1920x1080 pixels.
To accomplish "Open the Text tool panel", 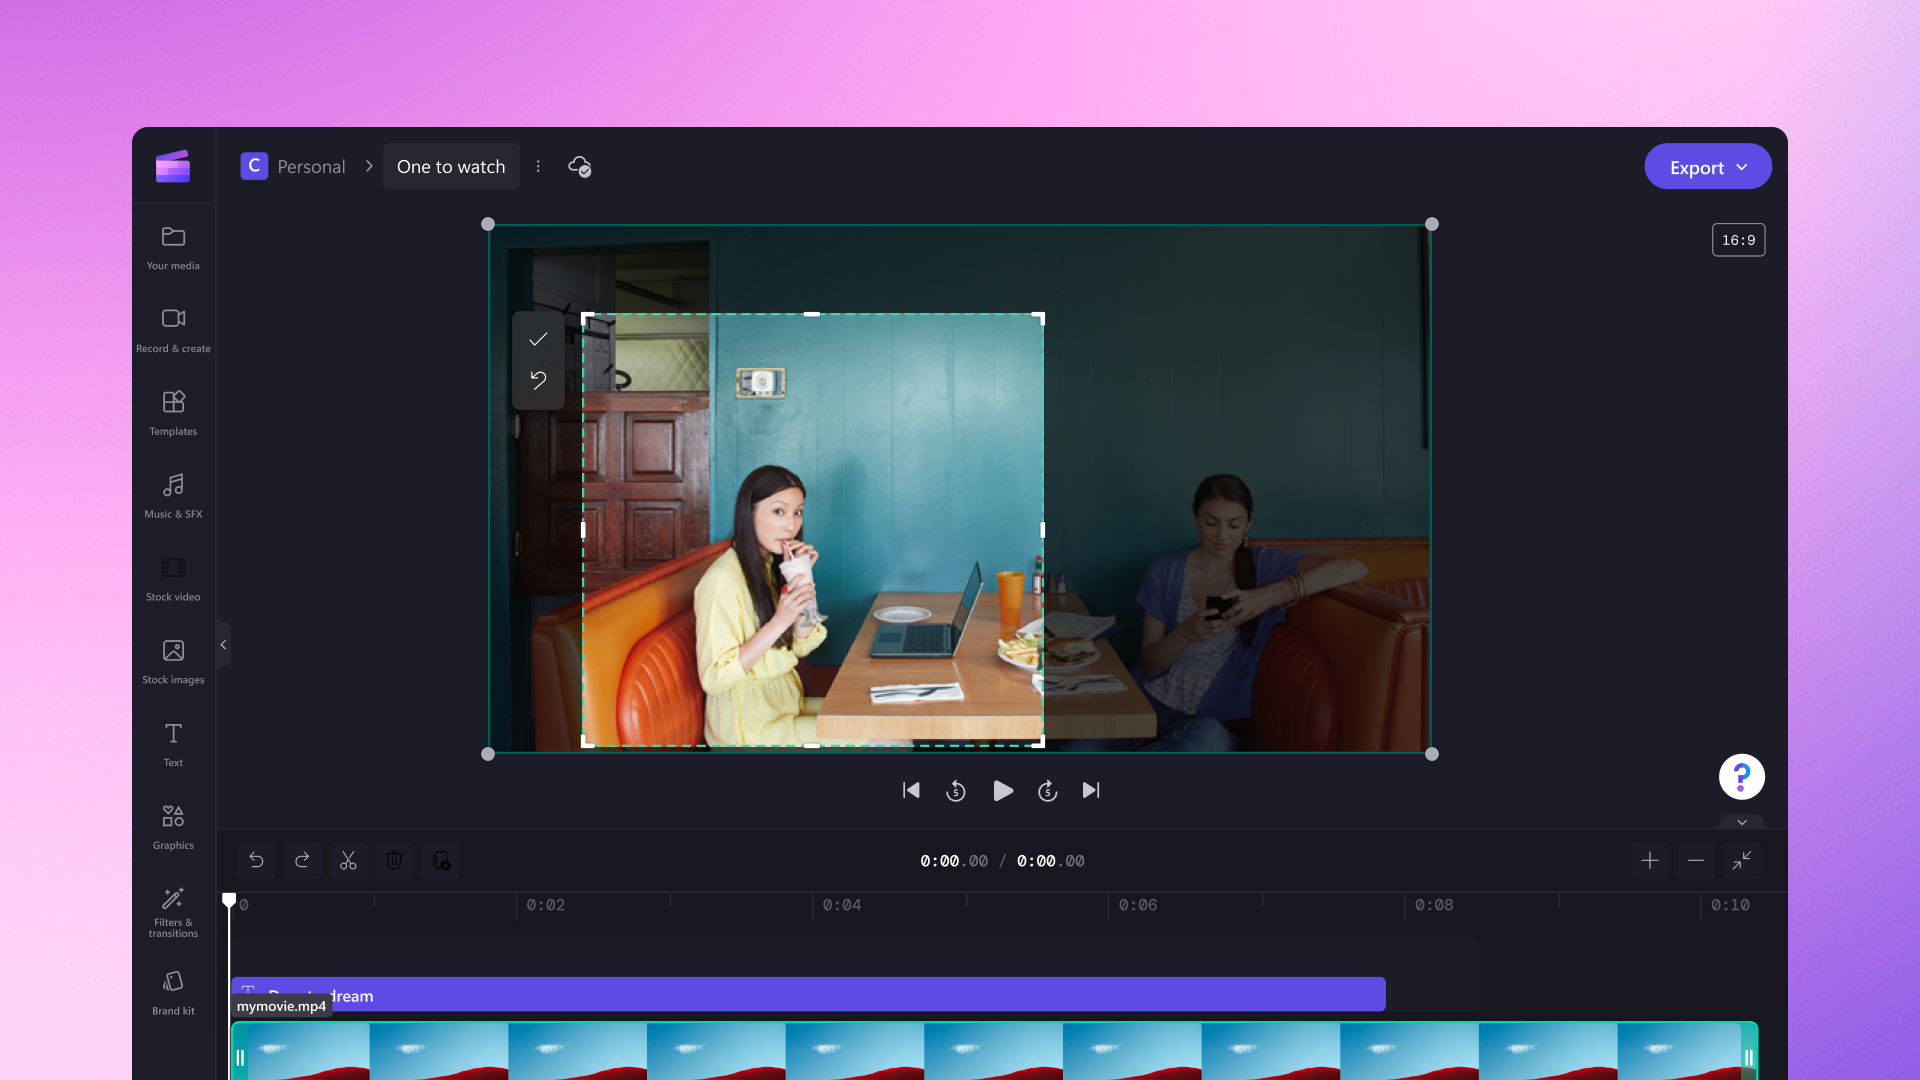I will point(173,742).
